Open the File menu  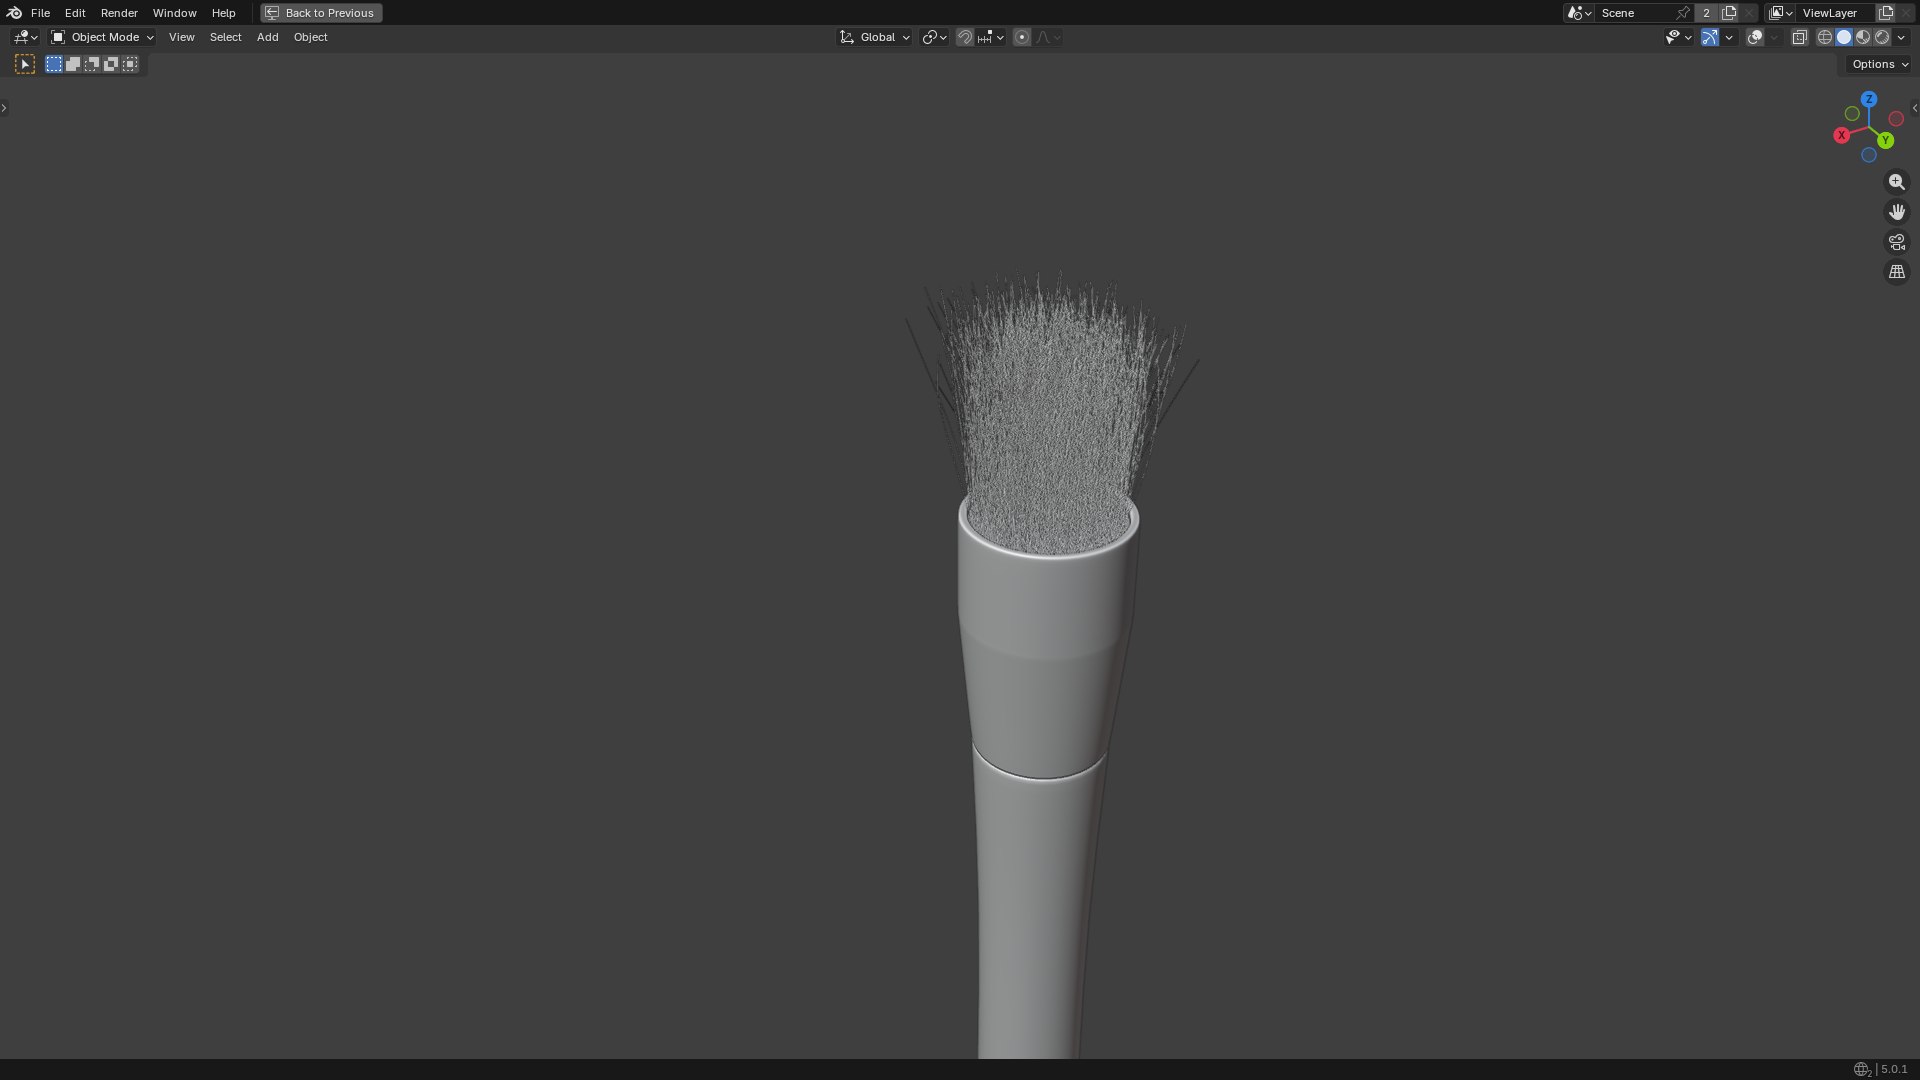tap(40, 13)
